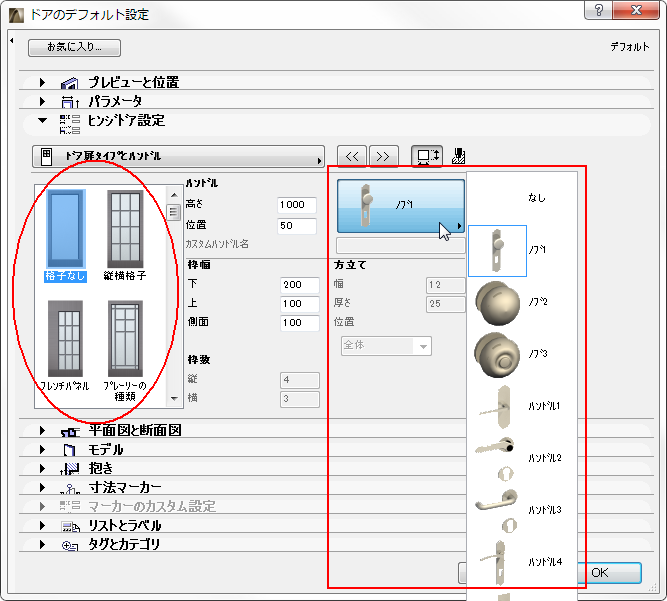Viewport: 667px width, 601px height.
Task: Expand the モデル panel
Action: [x=42, y=449]
